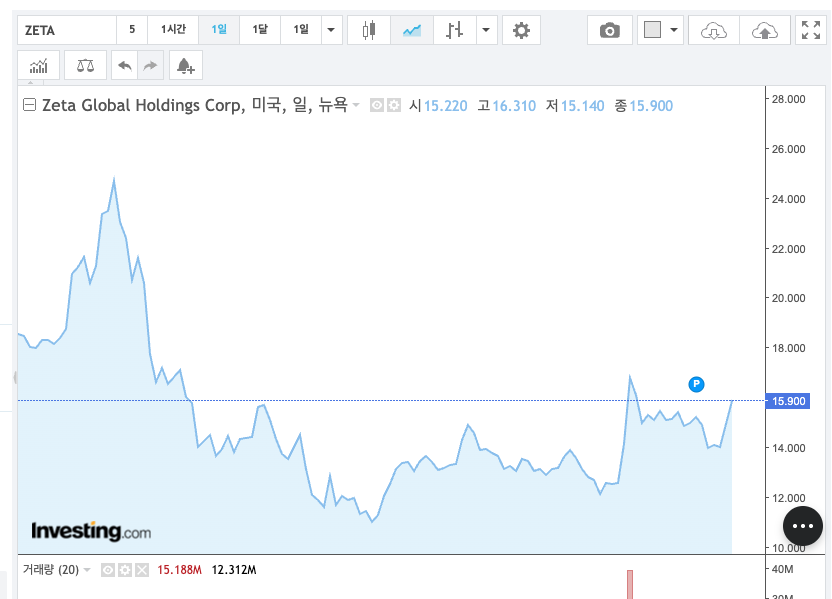
Task: Save chart layout to cloud
Action: pyautogui.click(x=765, y=30)
